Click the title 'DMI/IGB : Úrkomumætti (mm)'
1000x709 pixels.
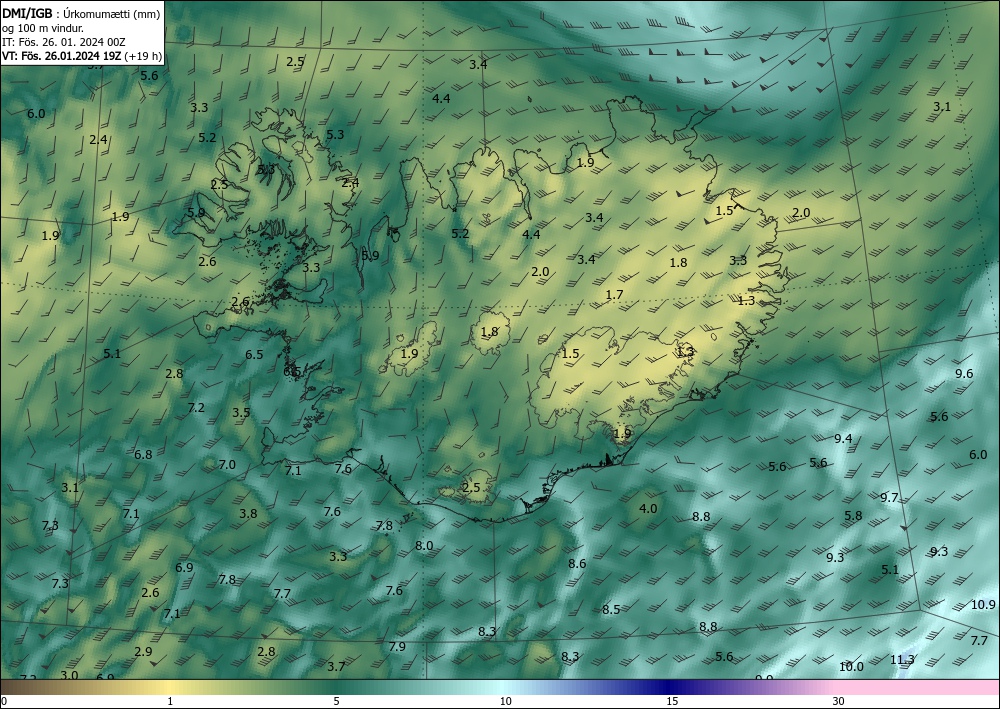[81, 14]
